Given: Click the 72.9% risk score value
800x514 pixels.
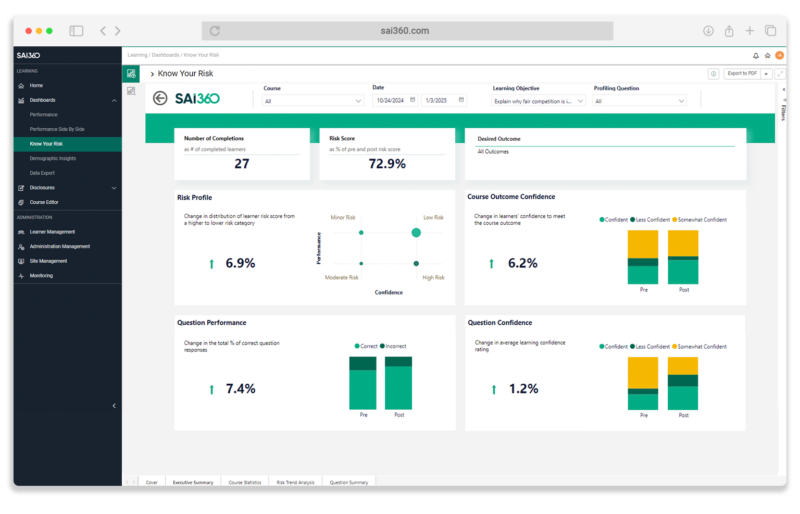Looking at the screenshot, I should (387, 164).
